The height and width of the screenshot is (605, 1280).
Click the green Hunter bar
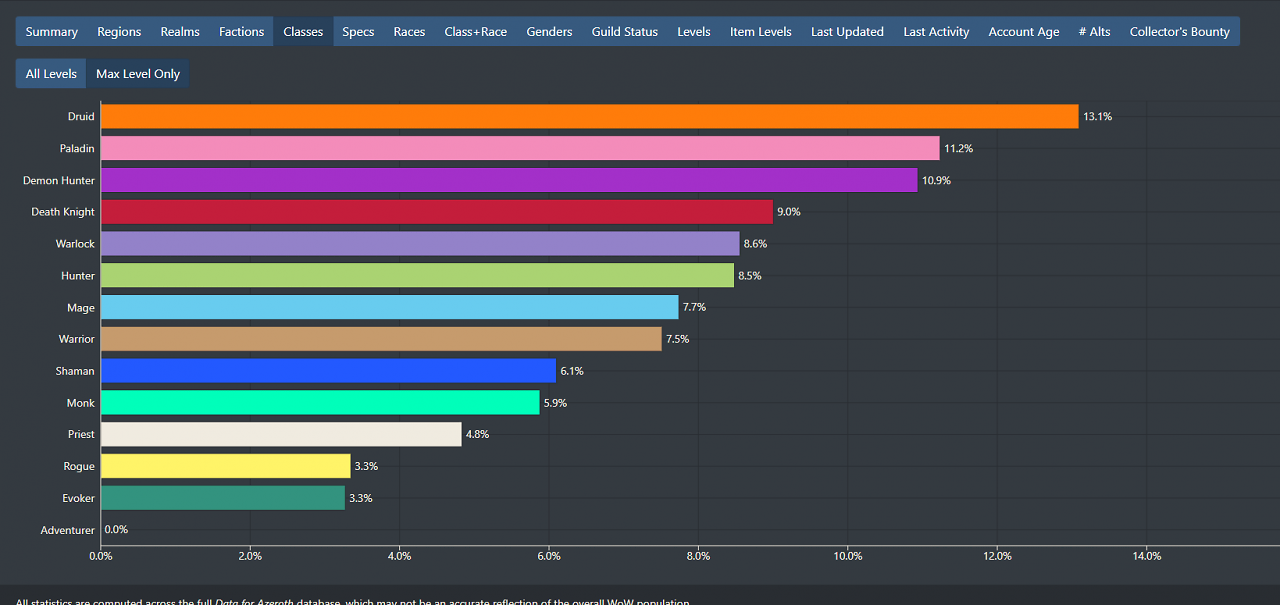(x=417, y=275)
